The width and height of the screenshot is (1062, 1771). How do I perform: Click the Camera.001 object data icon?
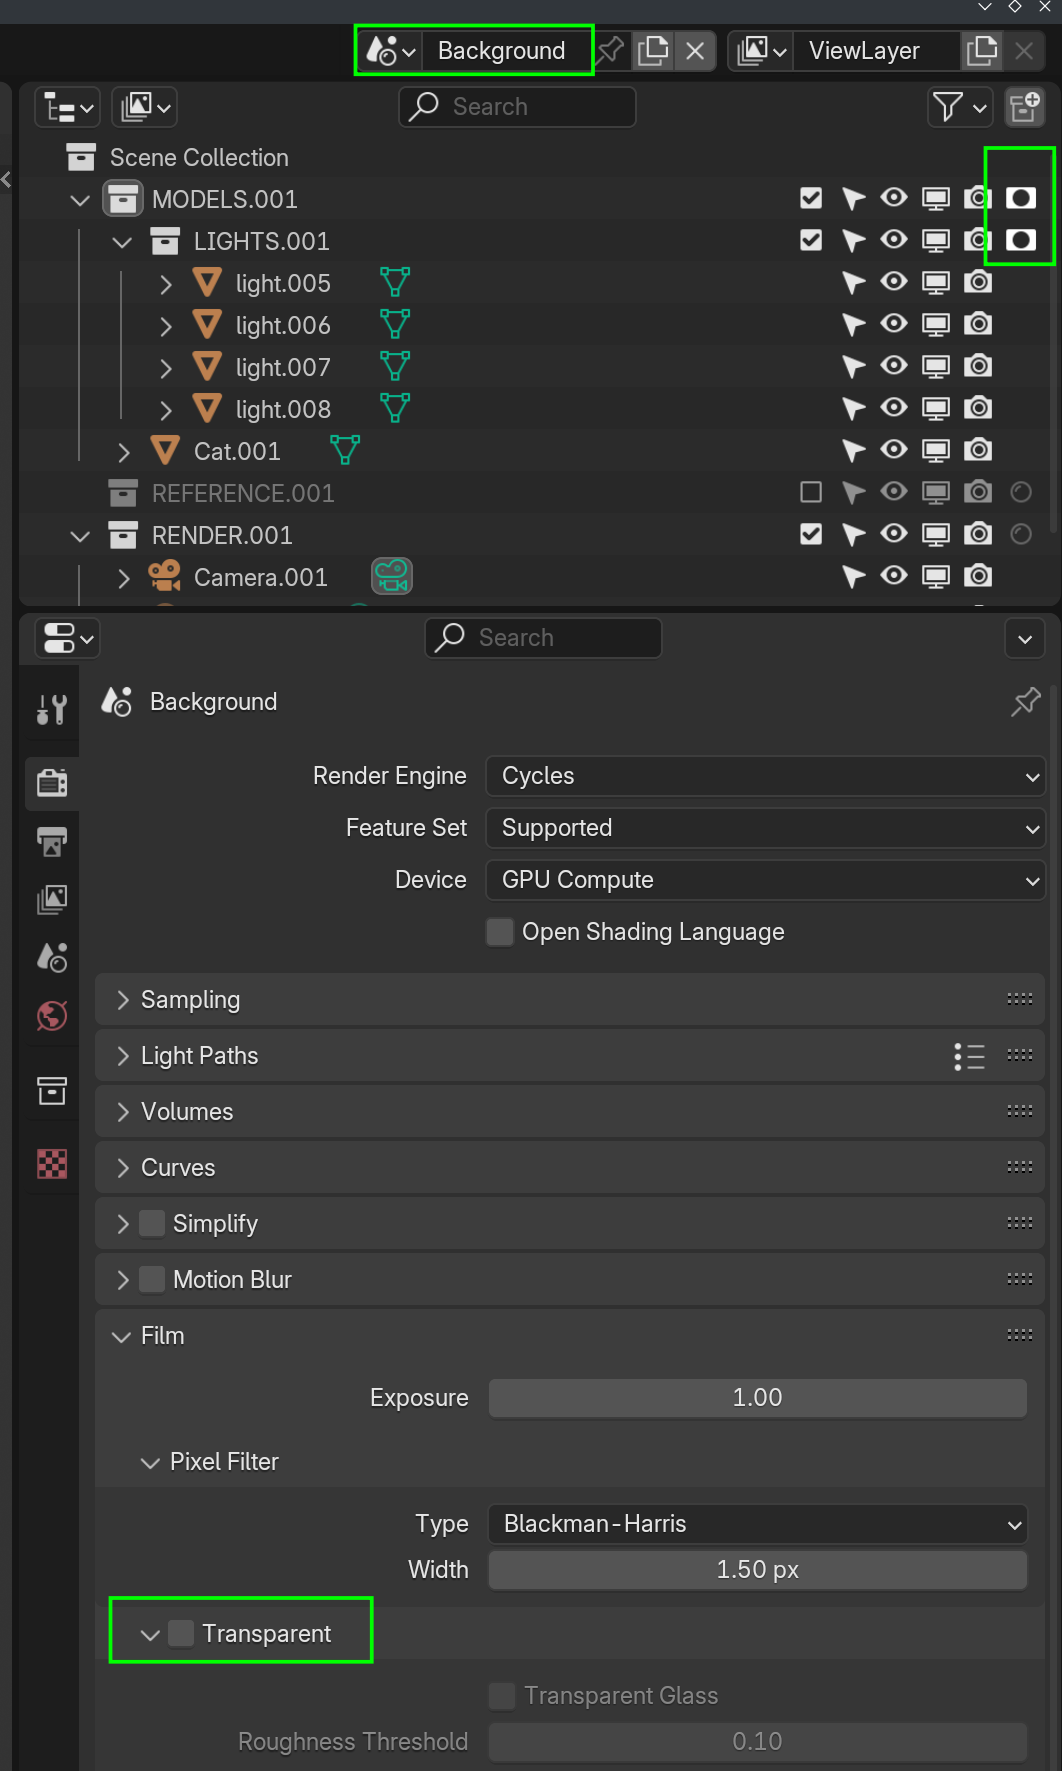tap(392, 576)
